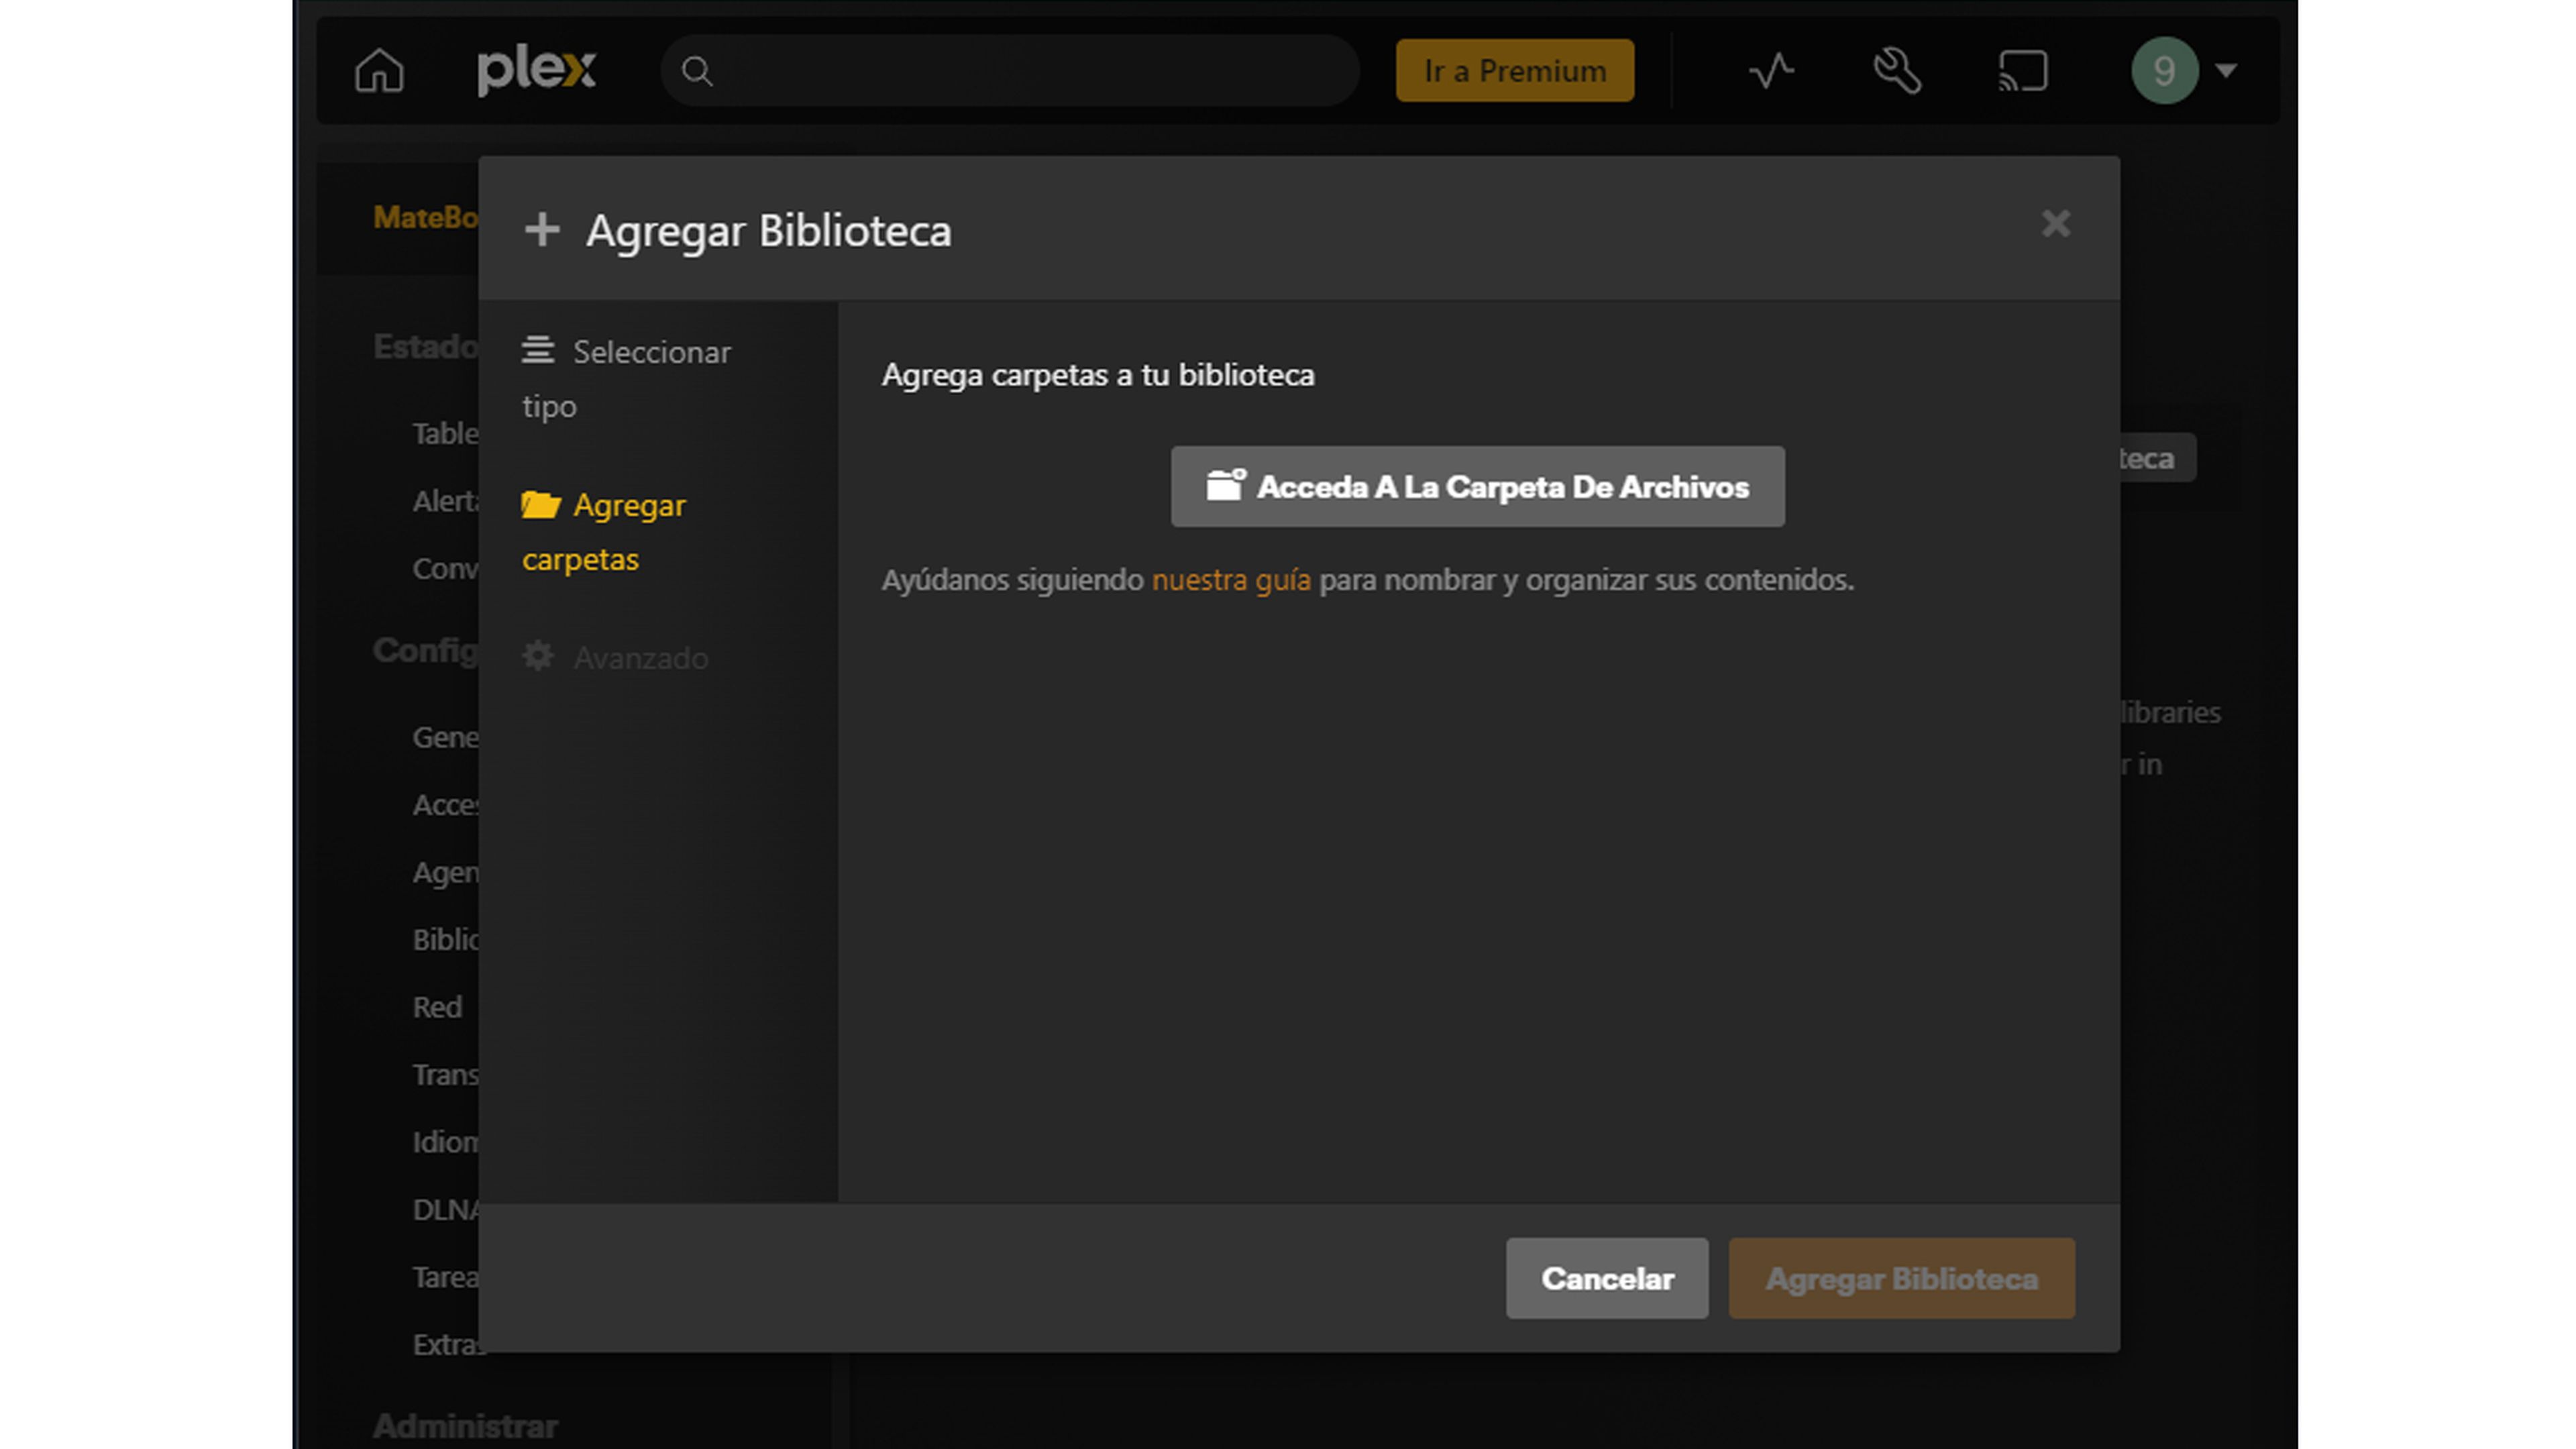Expand the account dropdown arrow
Screen dimensions: 2576x1449
pyautogui.click(x=2226, y=71)
